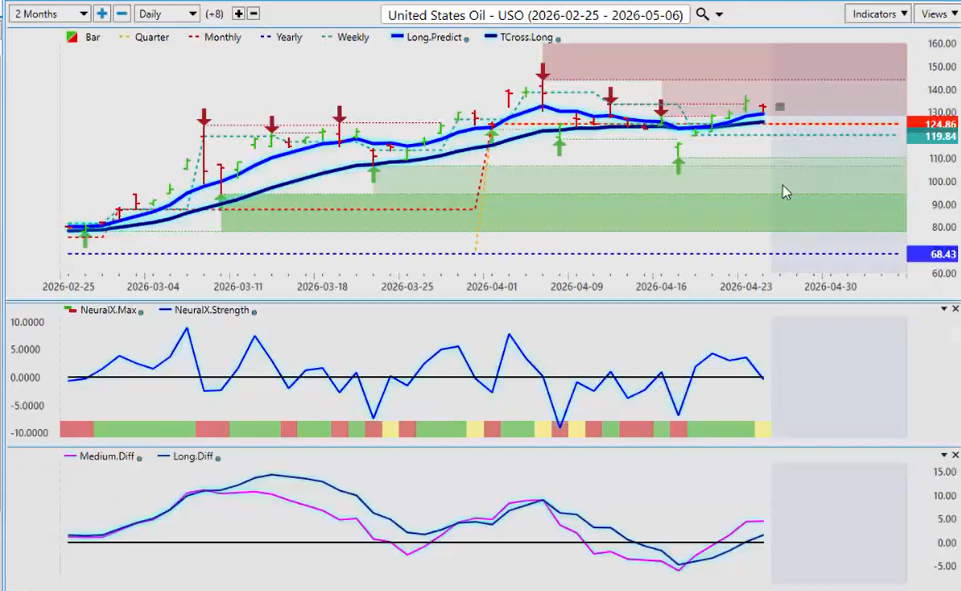Click the magnifying glass symbol search icon
Image resolution: width=961 pixels, height=591 pixels.
click(x=702, y=14)
